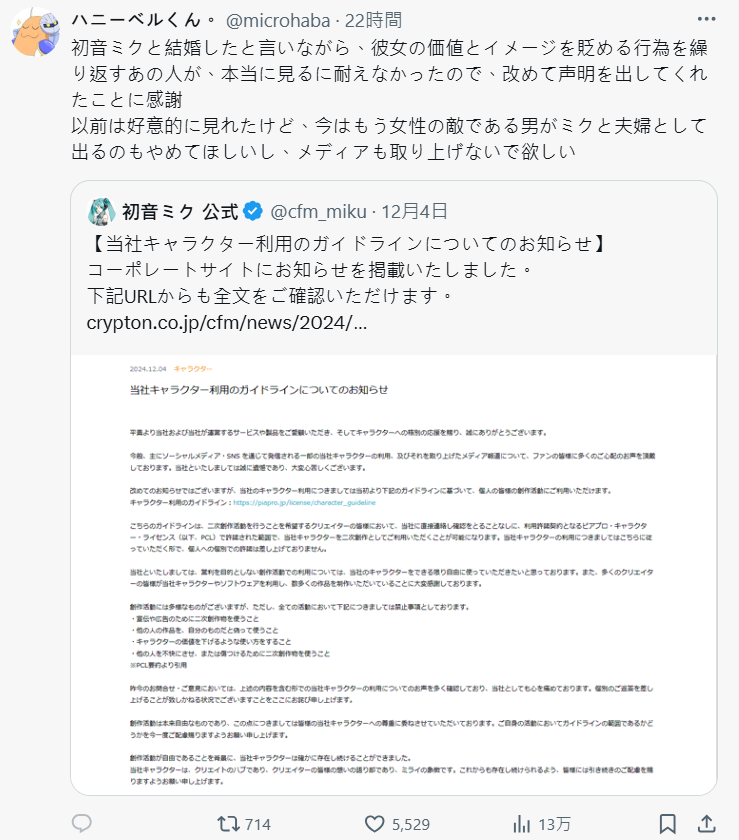Click the blue verified badge
Image resolution: width=739 pixels, height=840 pixels.
tap(253, 212)
